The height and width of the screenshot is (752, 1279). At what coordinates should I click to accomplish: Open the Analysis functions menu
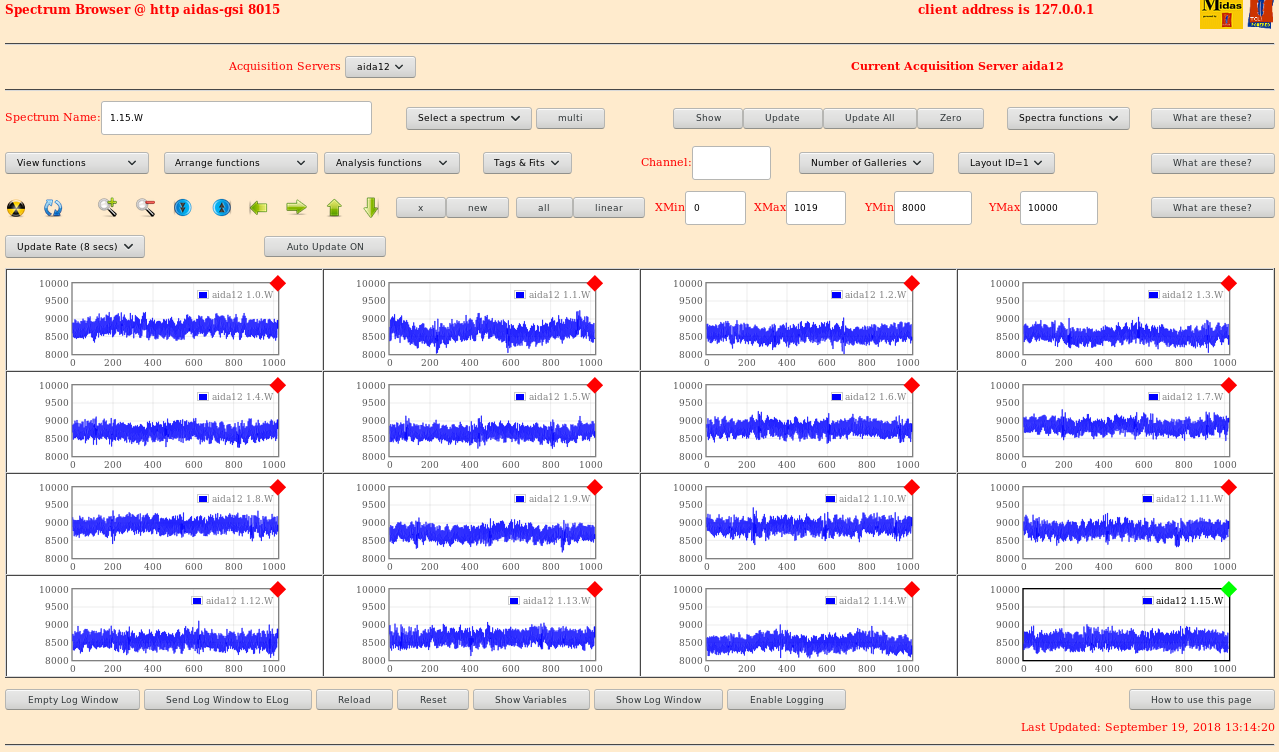pos(391,163)
